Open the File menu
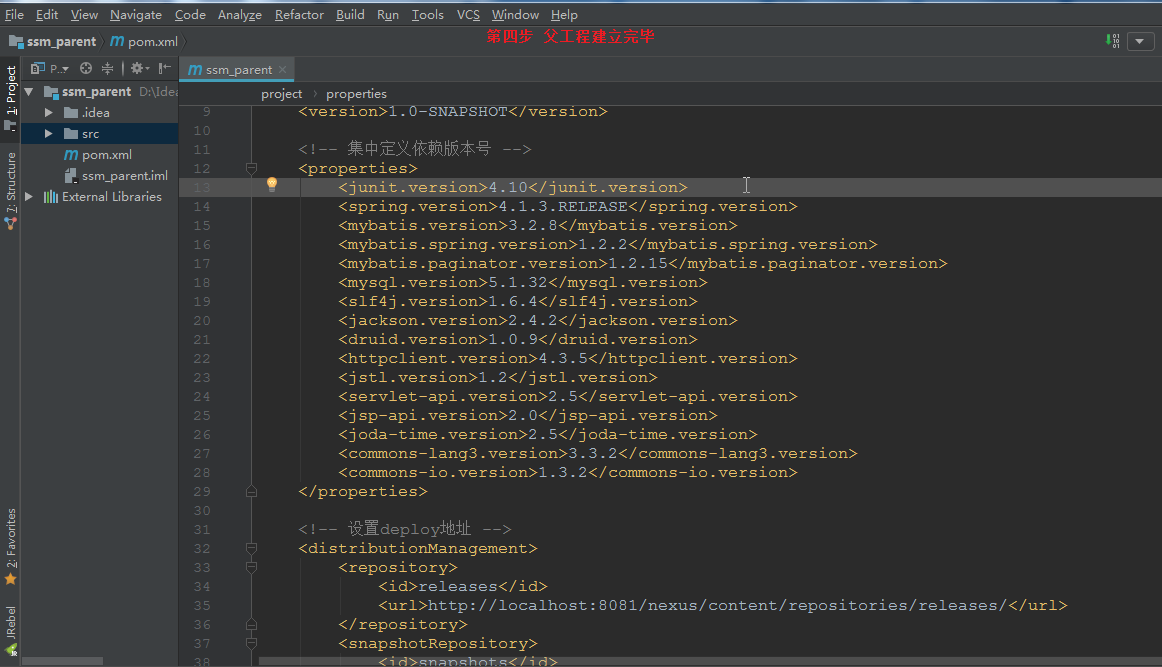This screenshot has width=1162, height=667. (x=14, y=15)
